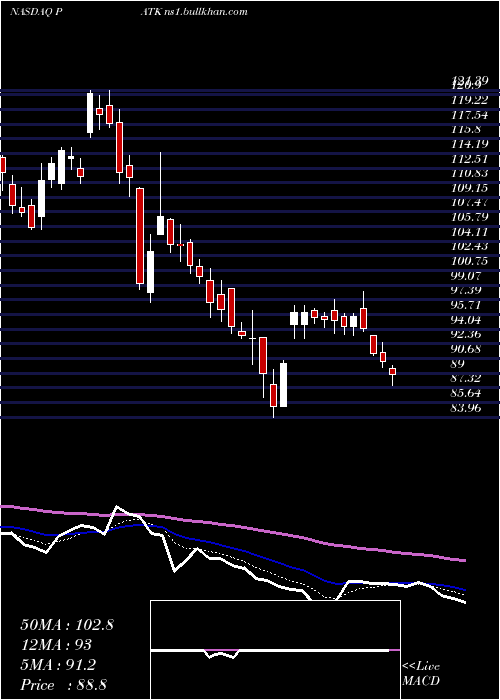Click the 104.11 price axis label
The width and height of the screenshot is (500, 700).
click(469, 232)
